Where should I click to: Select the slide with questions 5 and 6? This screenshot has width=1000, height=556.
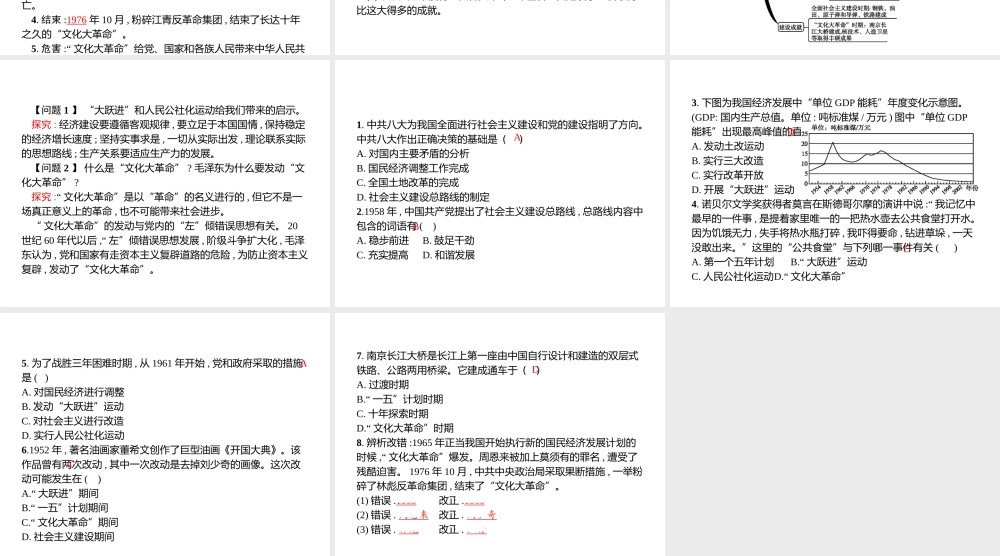165,434
